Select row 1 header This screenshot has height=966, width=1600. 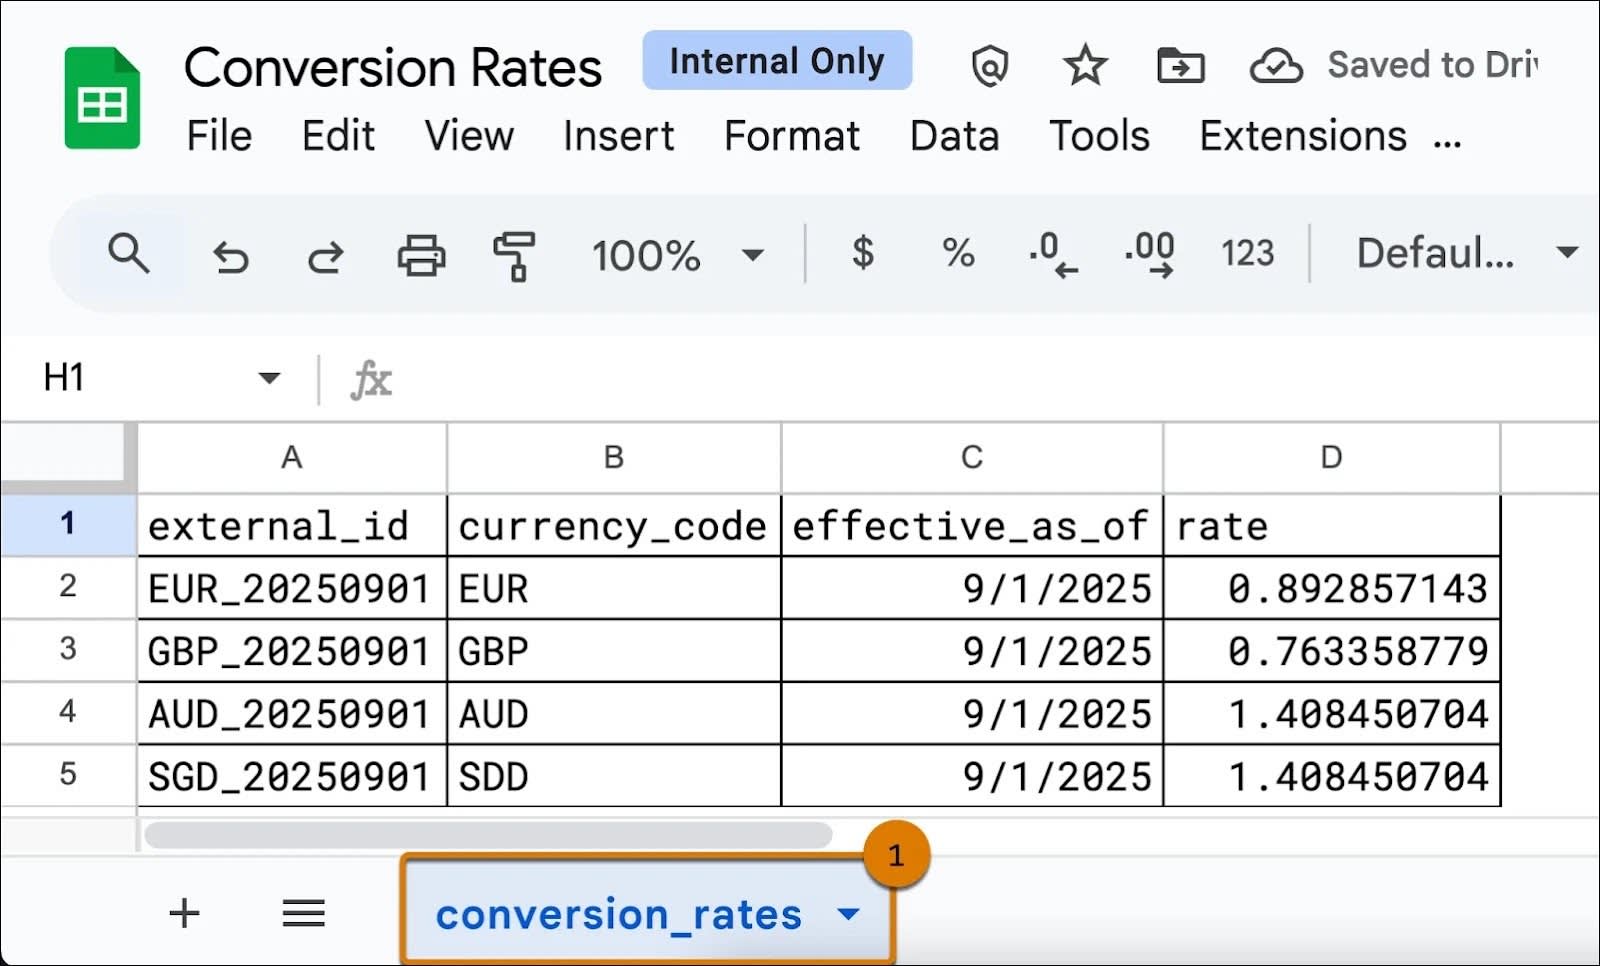point(67,523)
